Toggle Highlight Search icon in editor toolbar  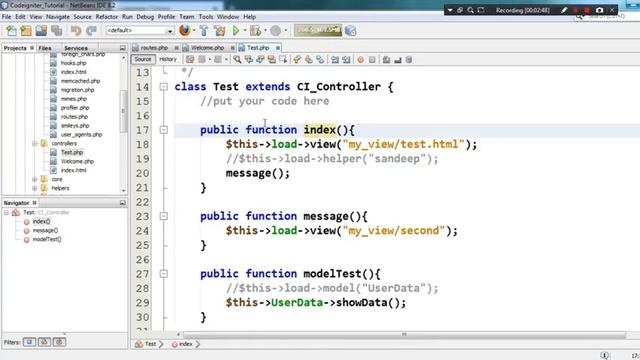(x=271, y=60)
